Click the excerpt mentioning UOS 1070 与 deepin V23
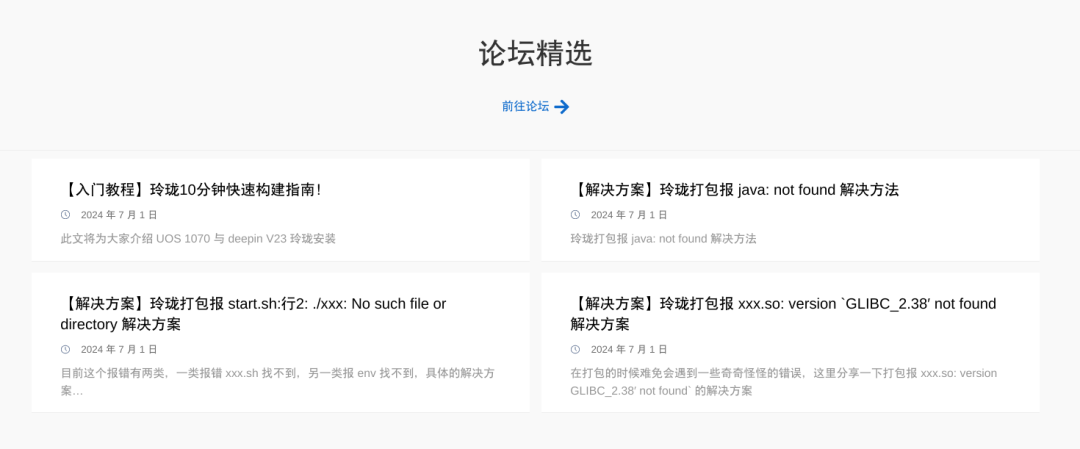Image resolution: width=1080 pixels, height=449 pixels. [x=198, y=239]
